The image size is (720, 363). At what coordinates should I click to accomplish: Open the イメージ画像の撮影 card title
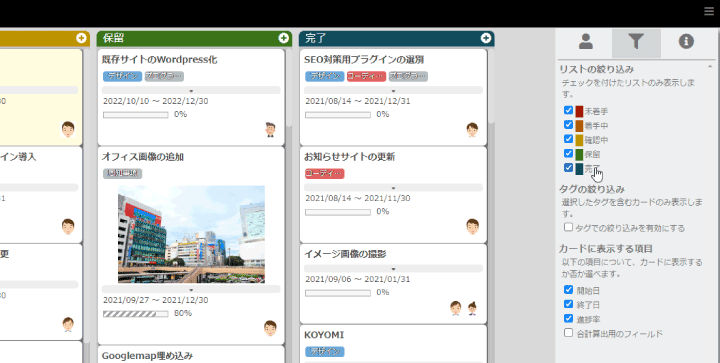[345, 254]
